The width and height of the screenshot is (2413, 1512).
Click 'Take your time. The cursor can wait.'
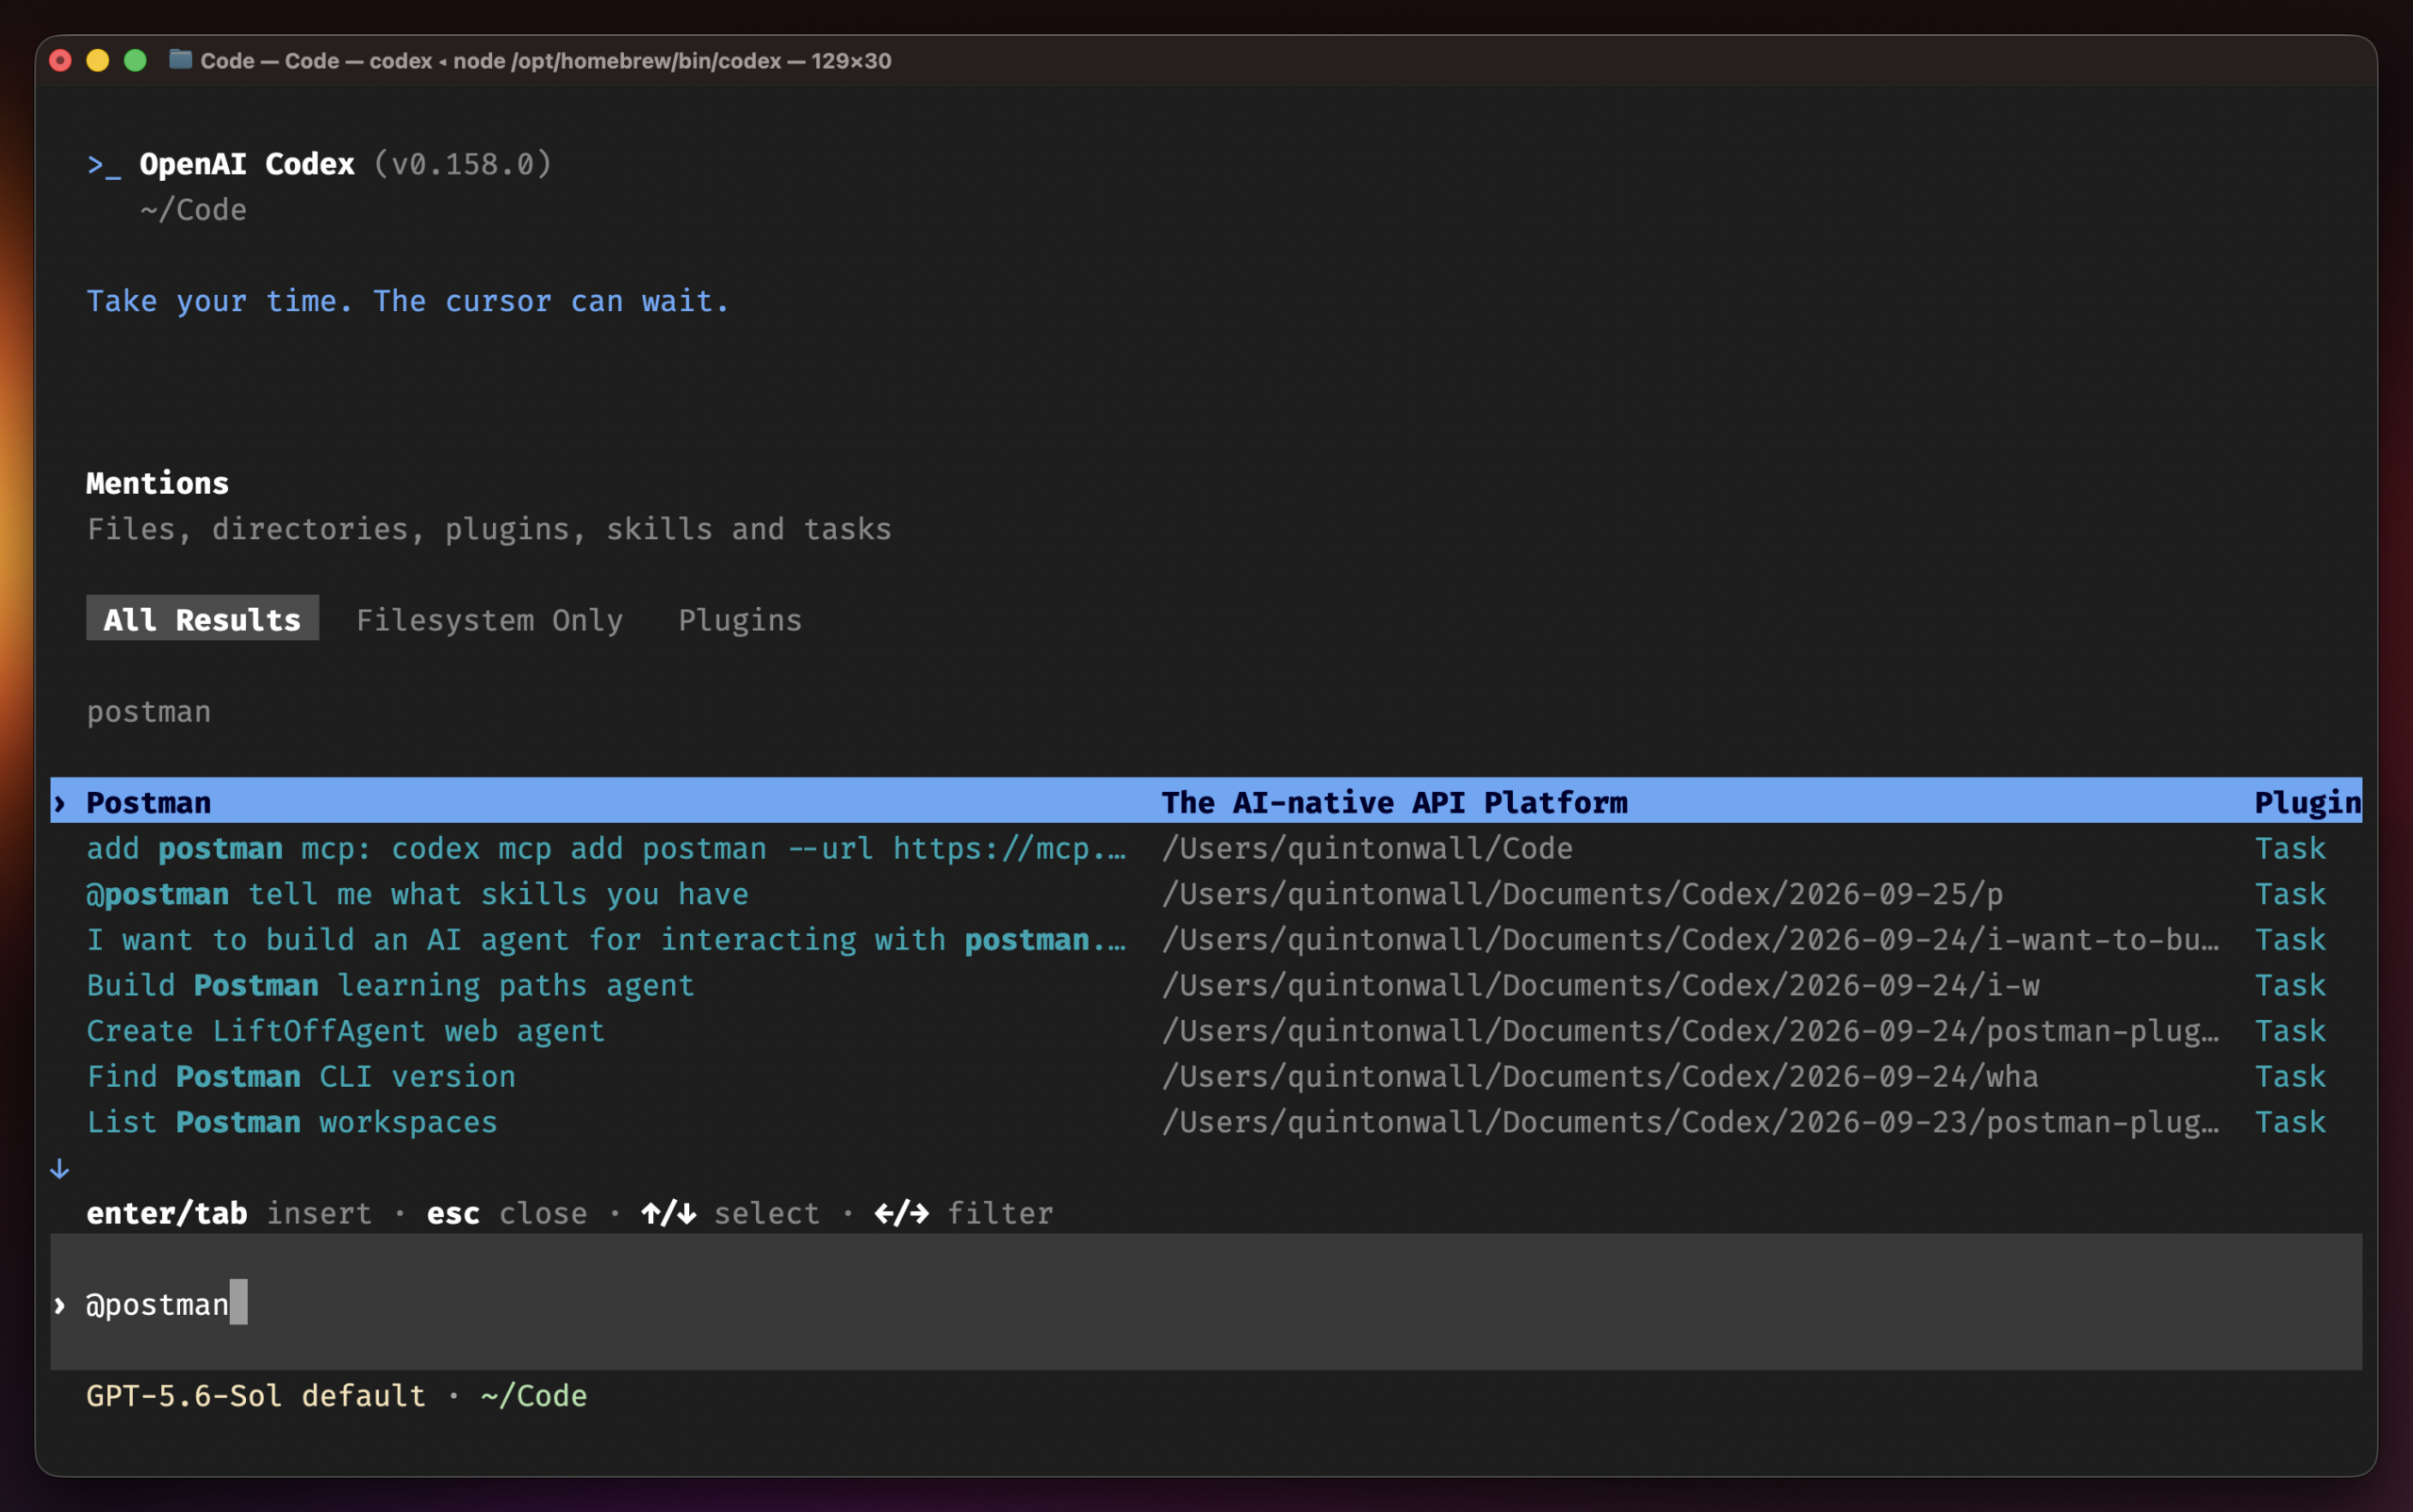click(408, 301)
